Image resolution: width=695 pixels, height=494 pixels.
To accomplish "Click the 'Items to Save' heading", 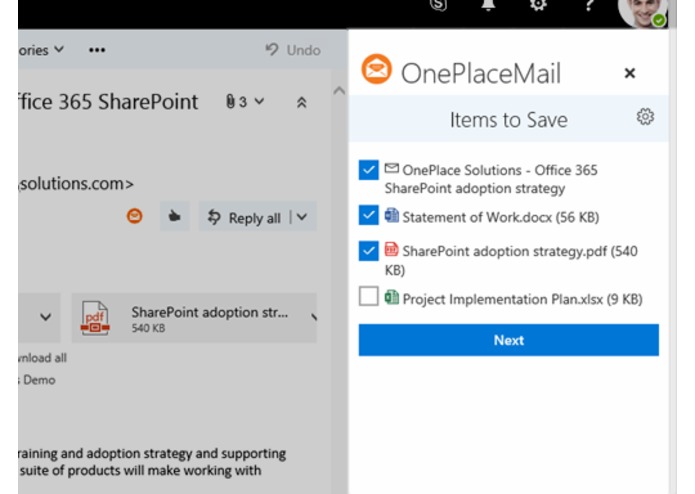I will click(508, 120).
